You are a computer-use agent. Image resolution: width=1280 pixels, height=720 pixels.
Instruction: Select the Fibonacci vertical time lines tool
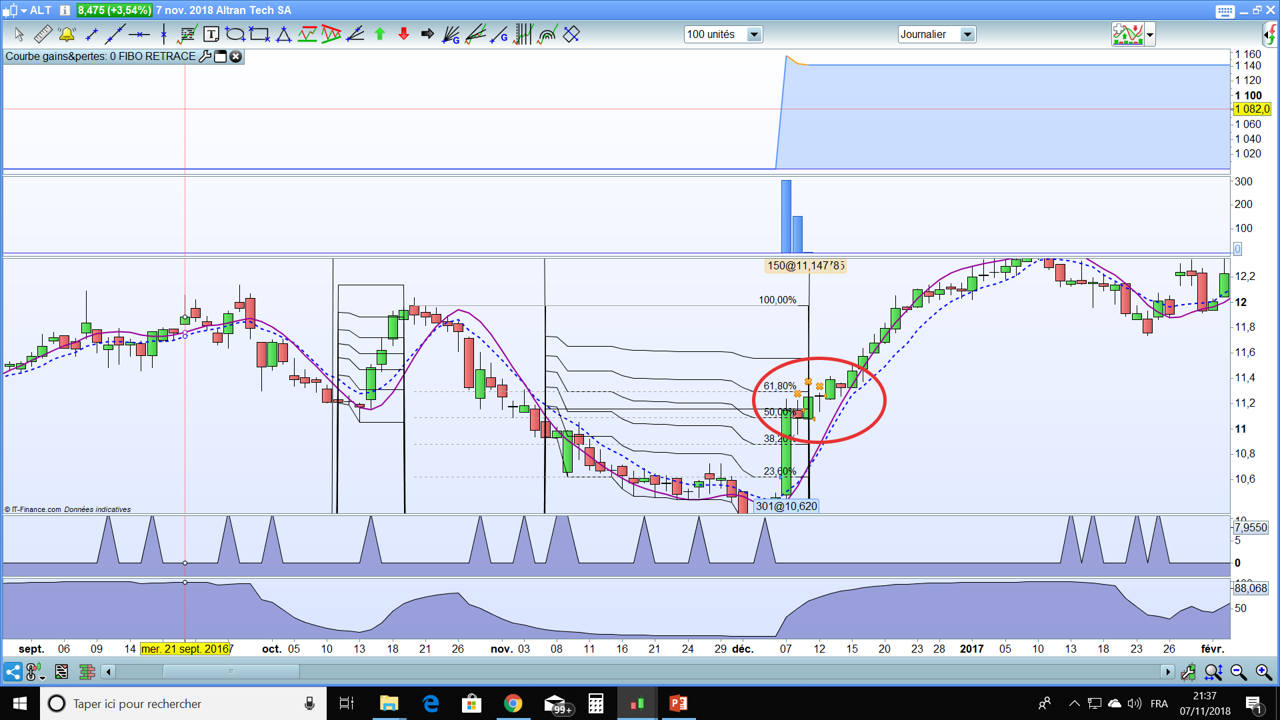pos(523,34)
